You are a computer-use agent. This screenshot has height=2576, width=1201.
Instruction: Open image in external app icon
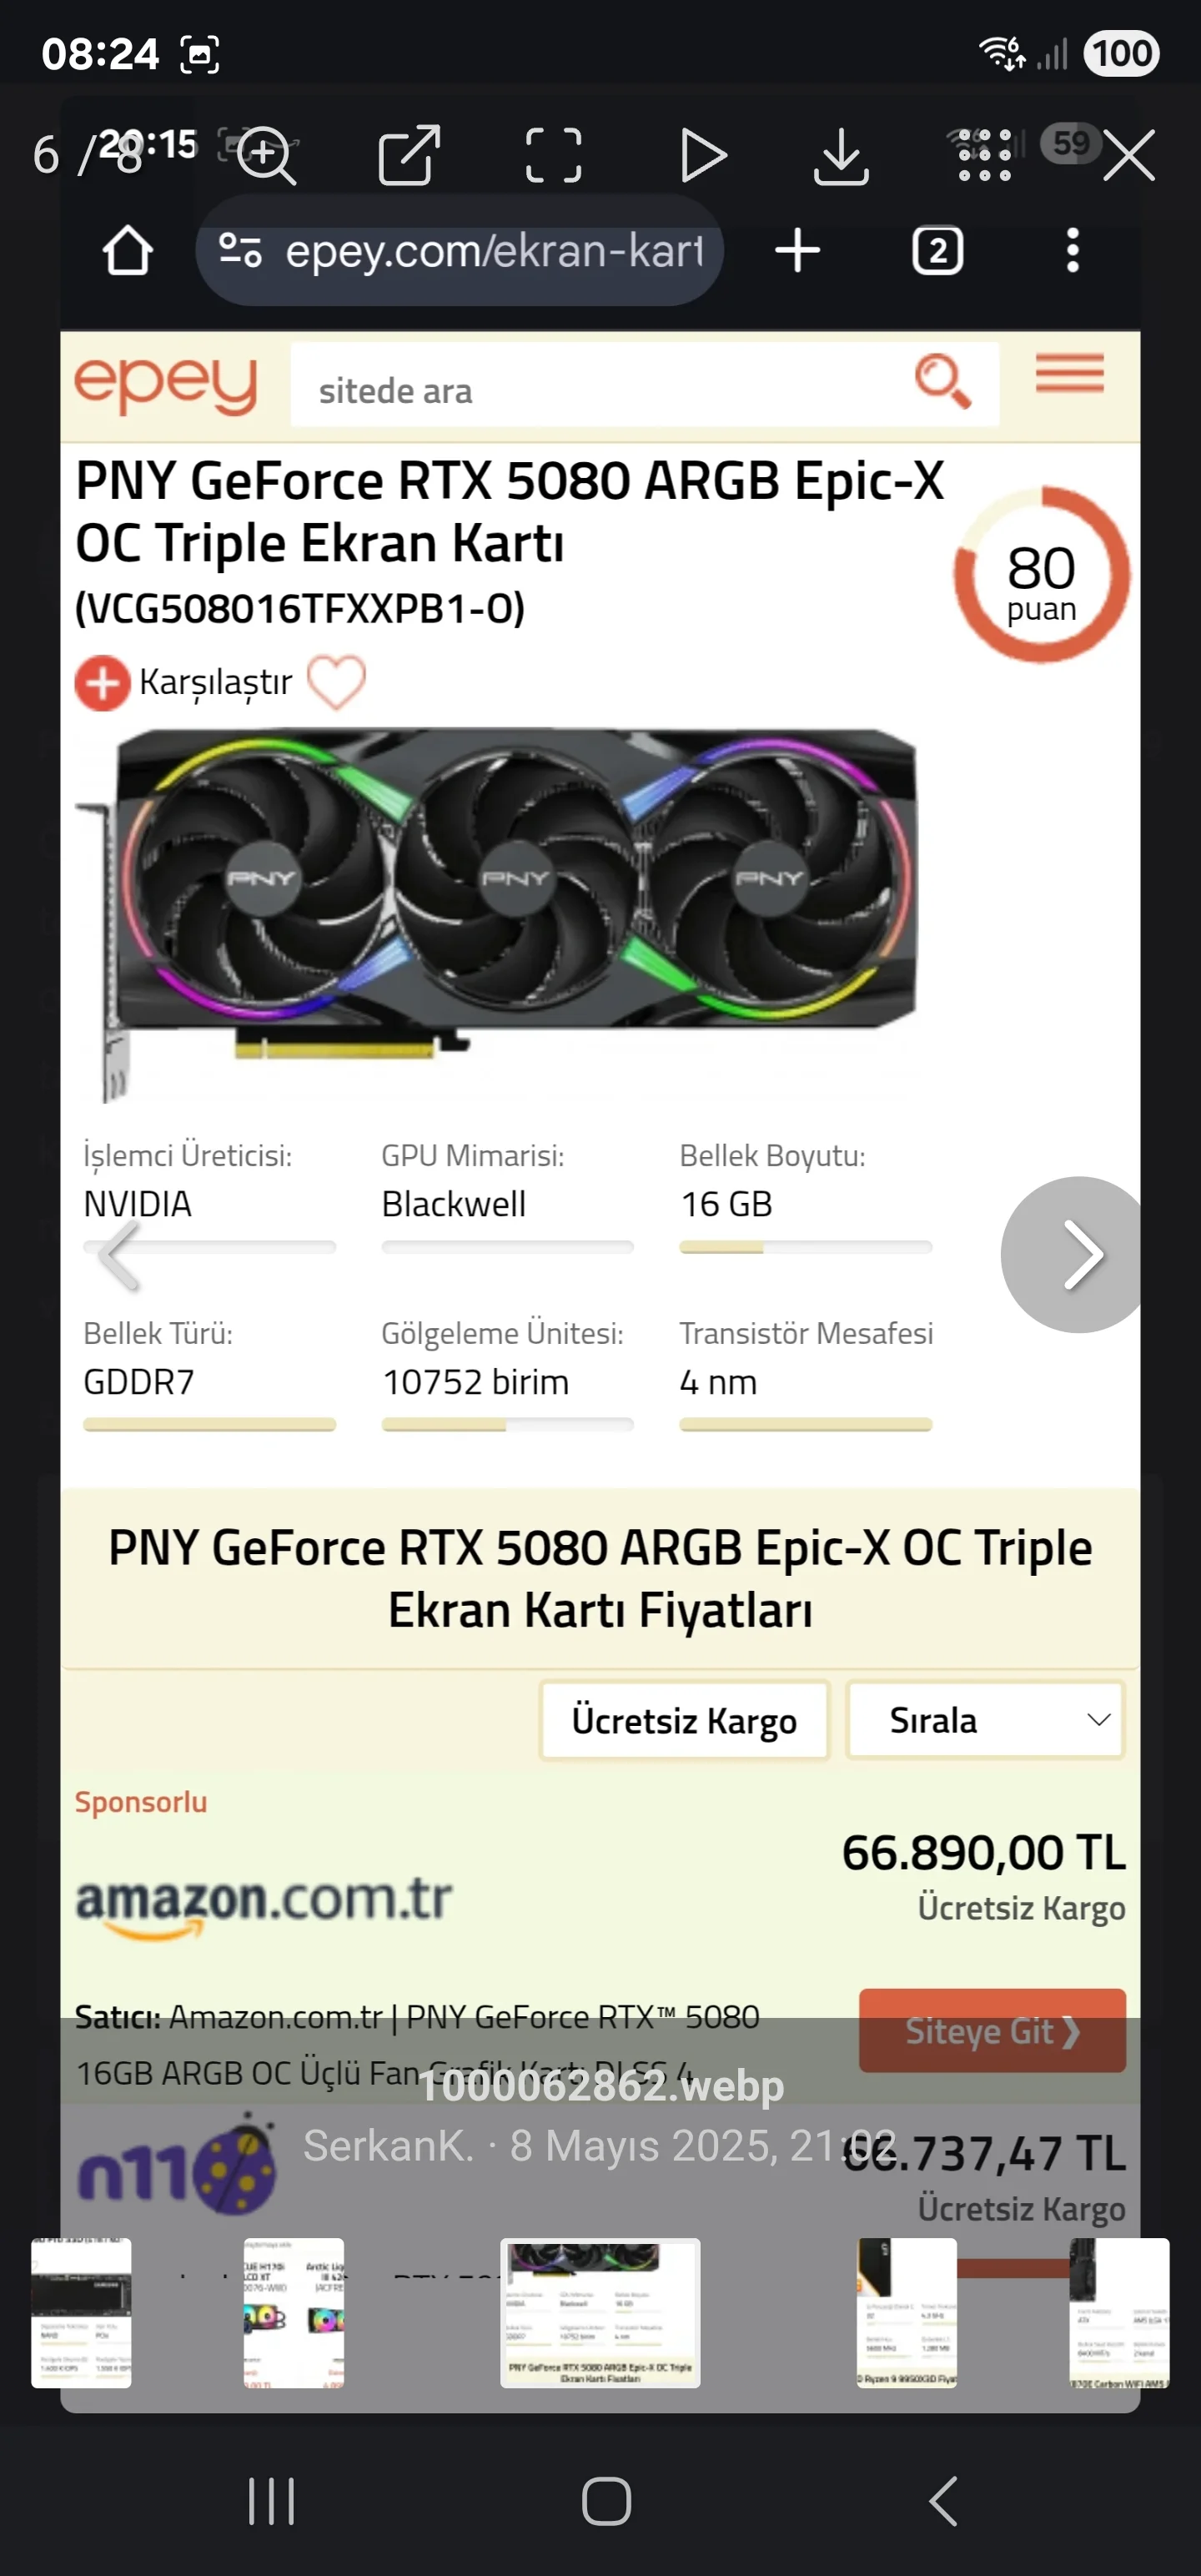click(x=409, y=155)
